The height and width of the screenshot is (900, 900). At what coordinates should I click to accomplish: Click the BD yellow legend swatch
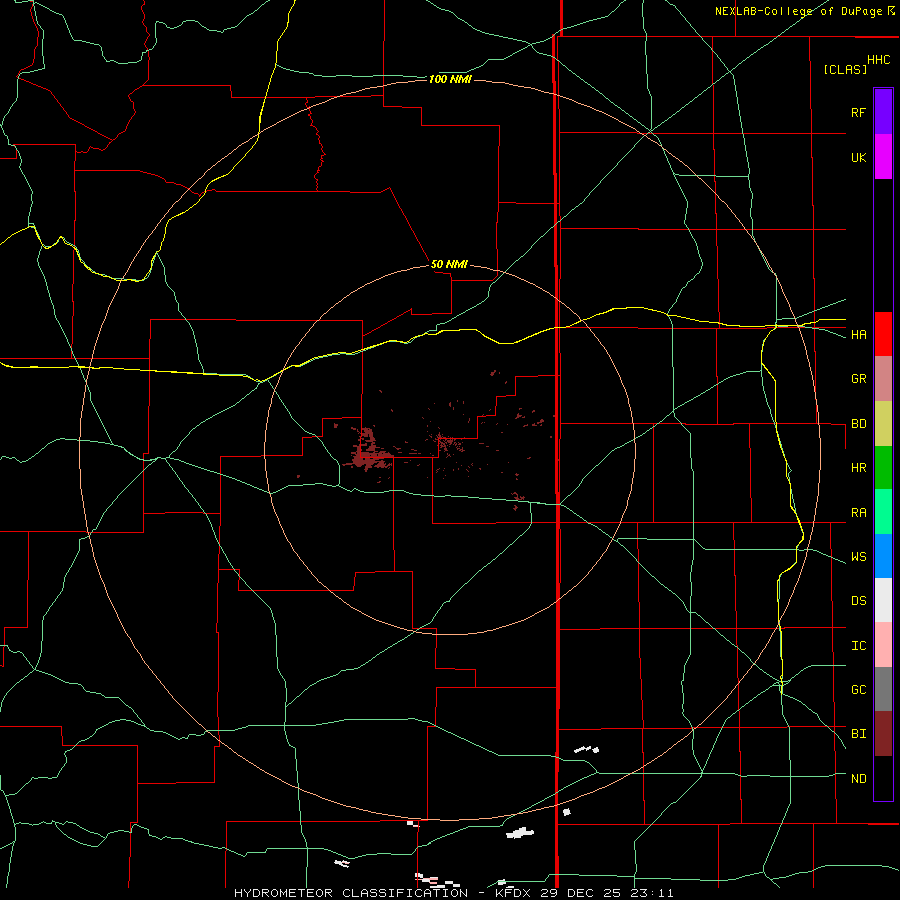coord(883,423)
